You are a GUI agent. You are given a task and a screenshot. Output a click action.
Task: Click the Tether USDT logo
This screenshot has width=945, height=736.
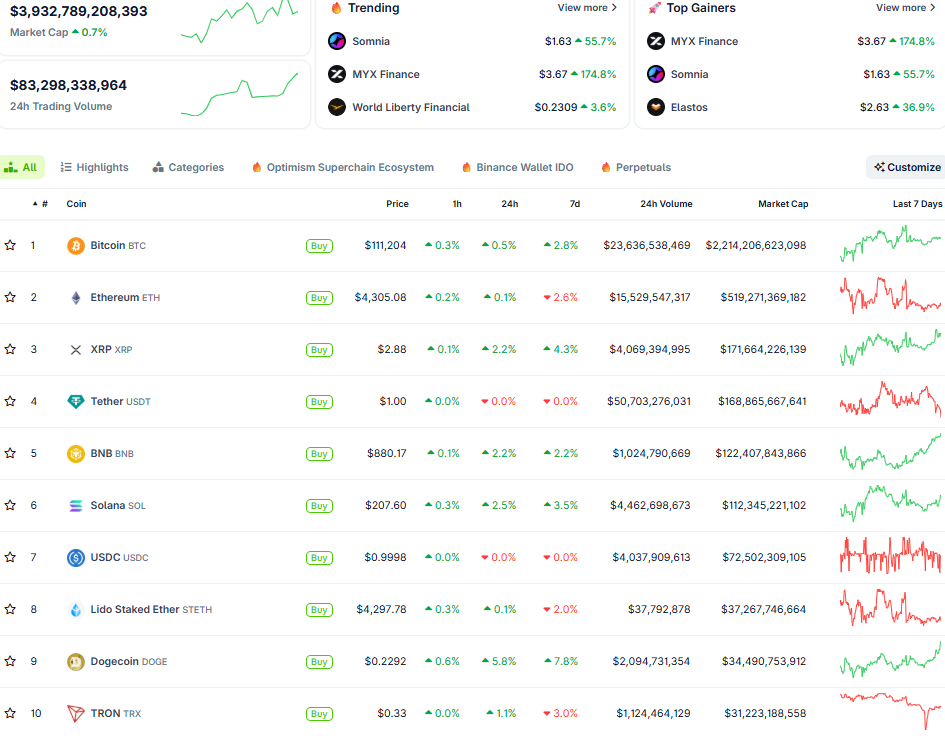76,401
